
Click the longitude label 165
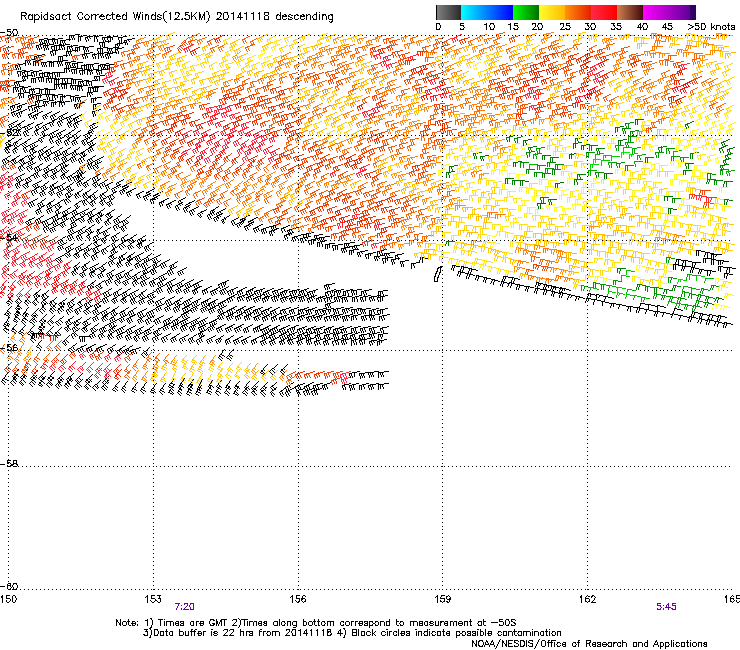(732, 599)
